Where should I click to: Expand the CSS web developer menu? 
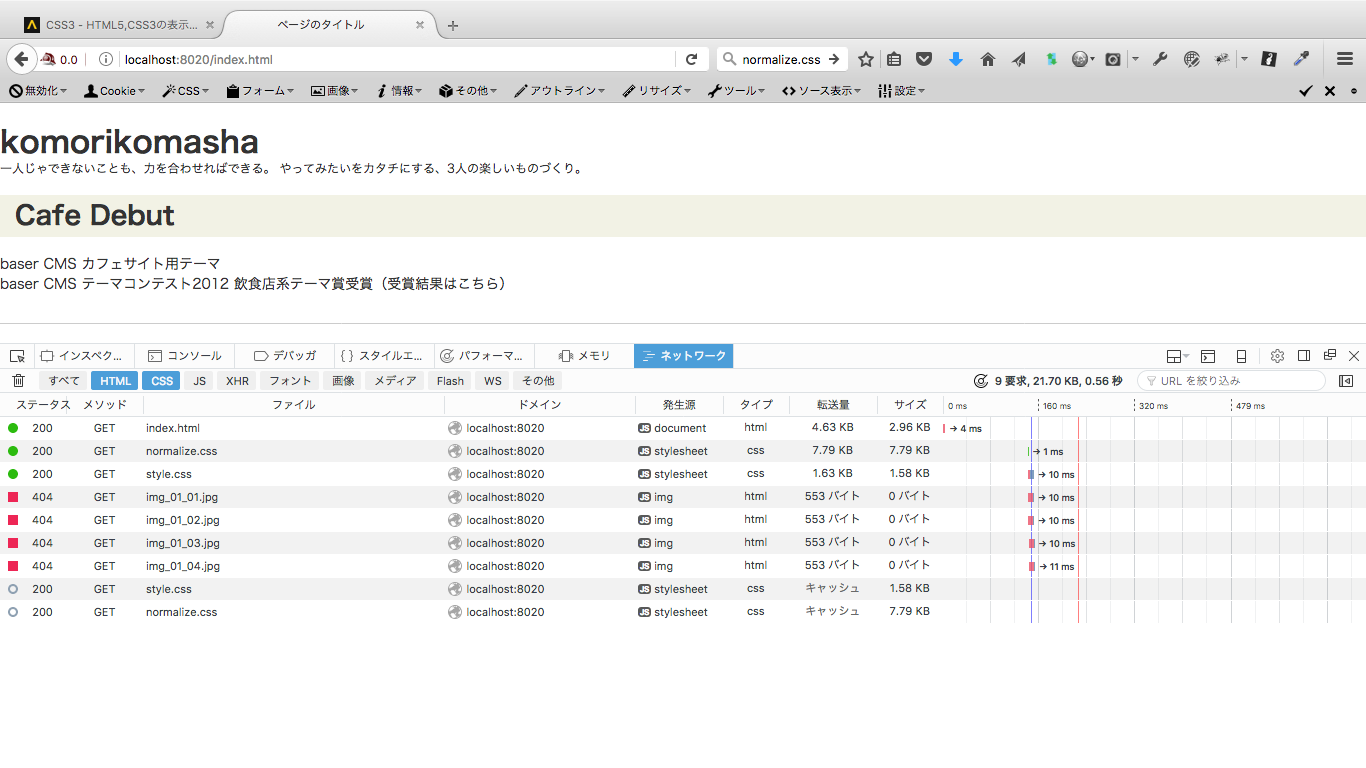tap(186, 91)
